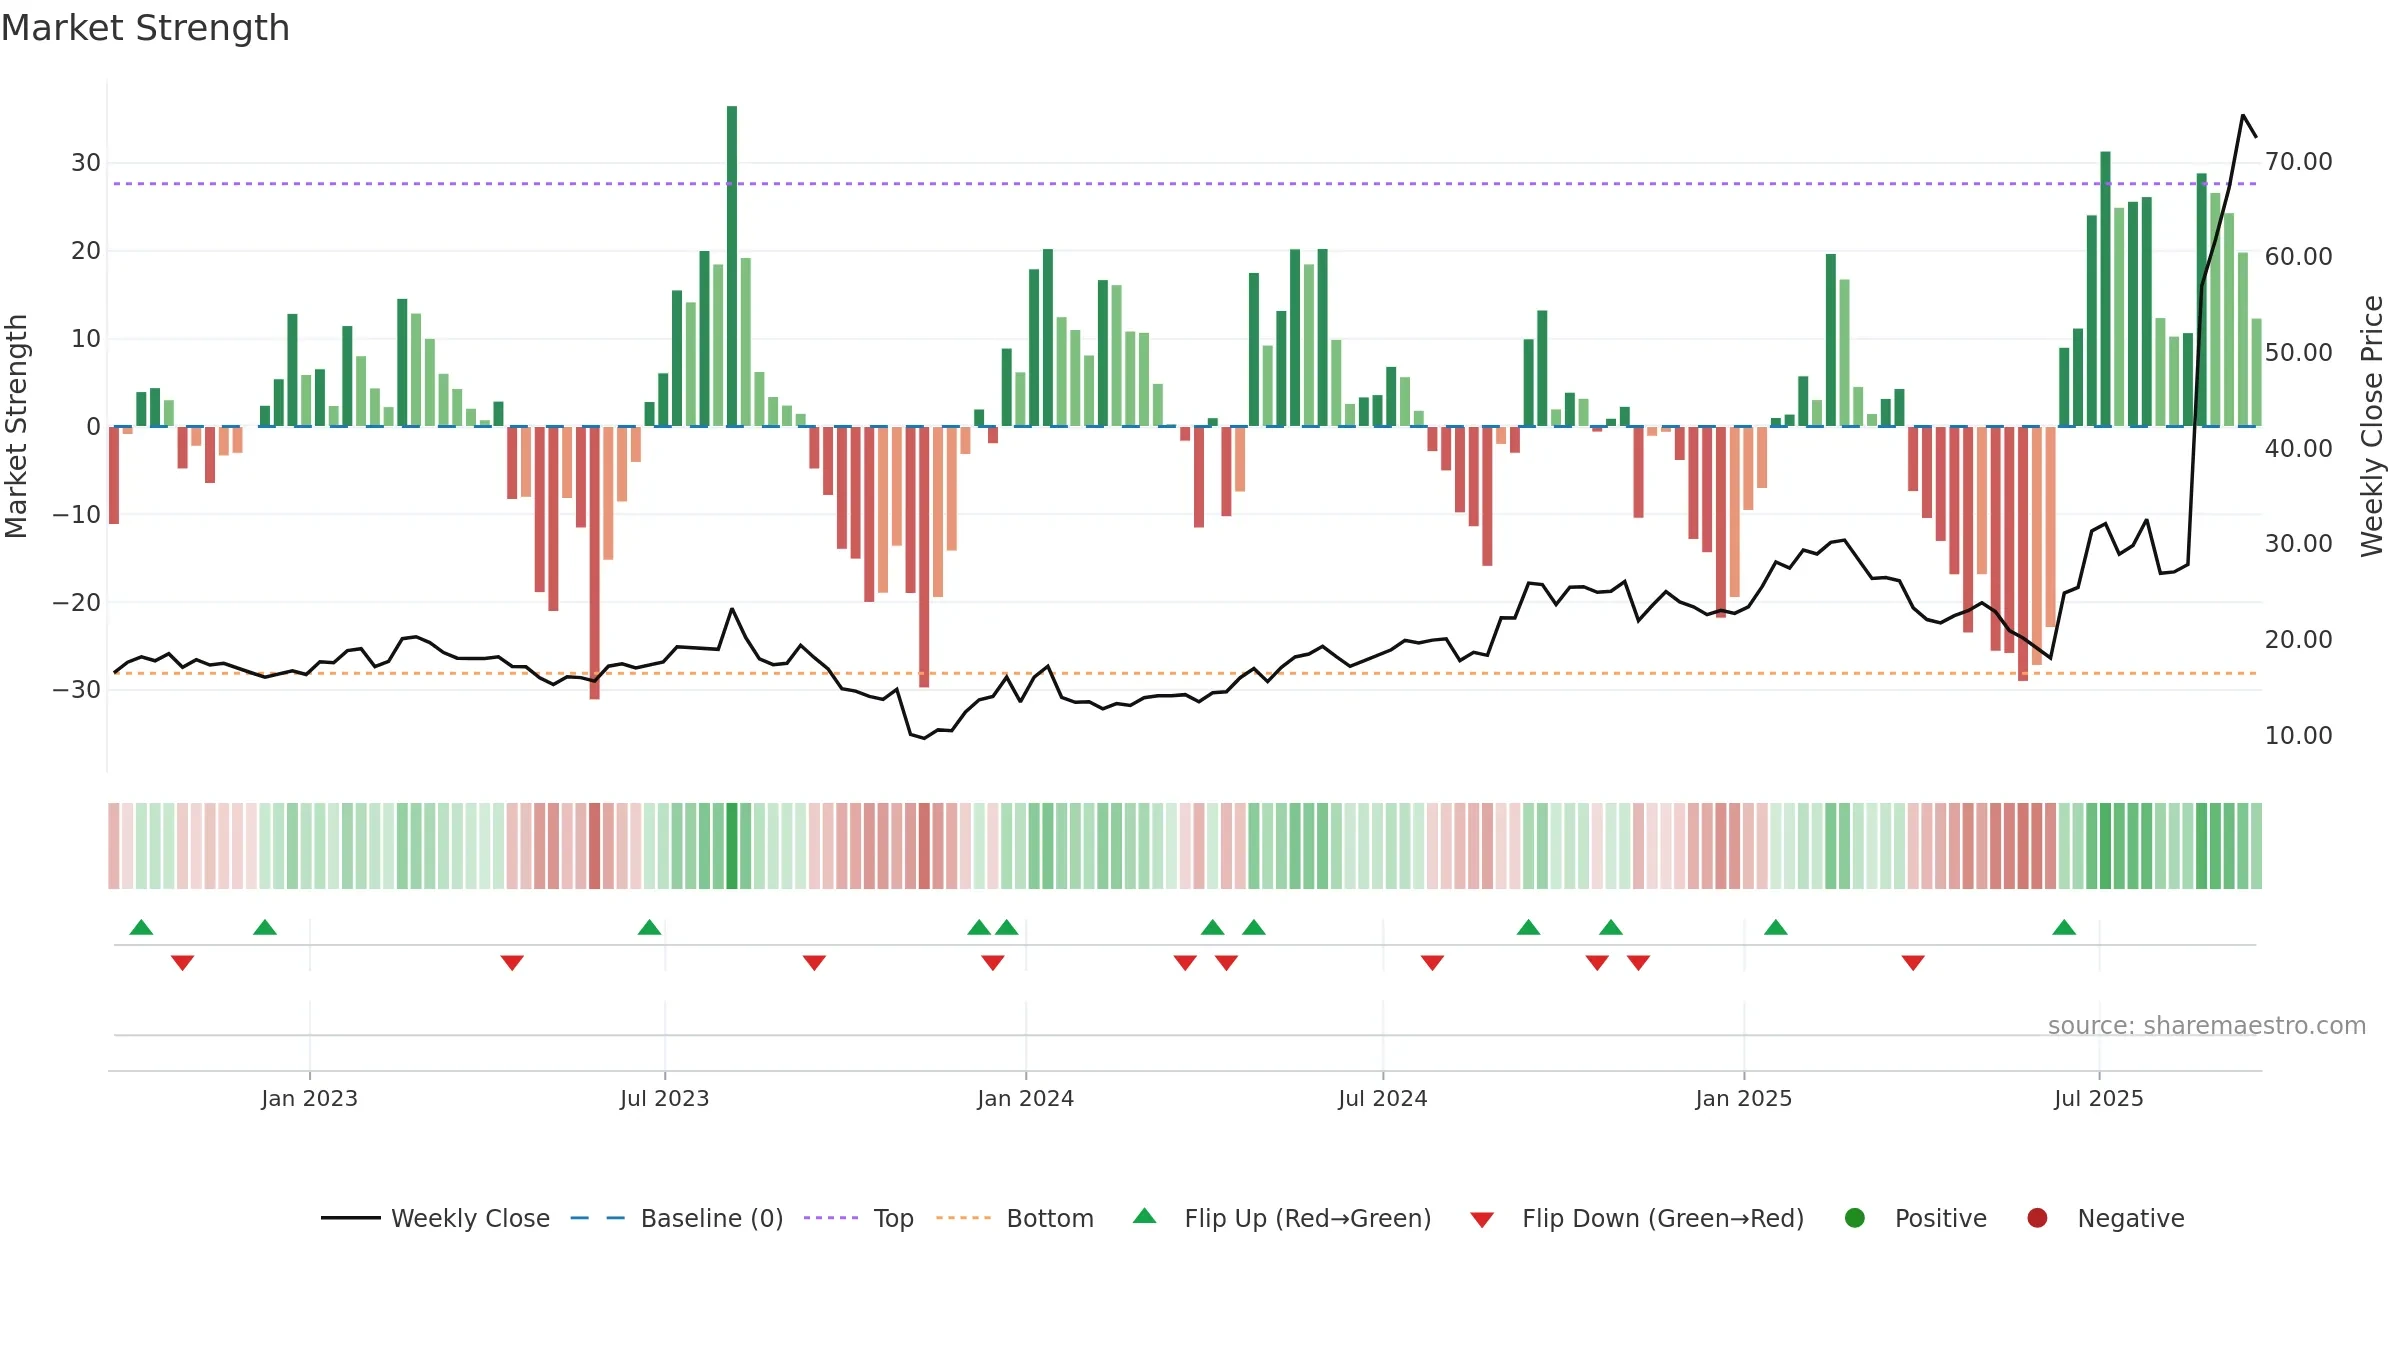Click the weekly close price peak above 70

pos(2243,116)
